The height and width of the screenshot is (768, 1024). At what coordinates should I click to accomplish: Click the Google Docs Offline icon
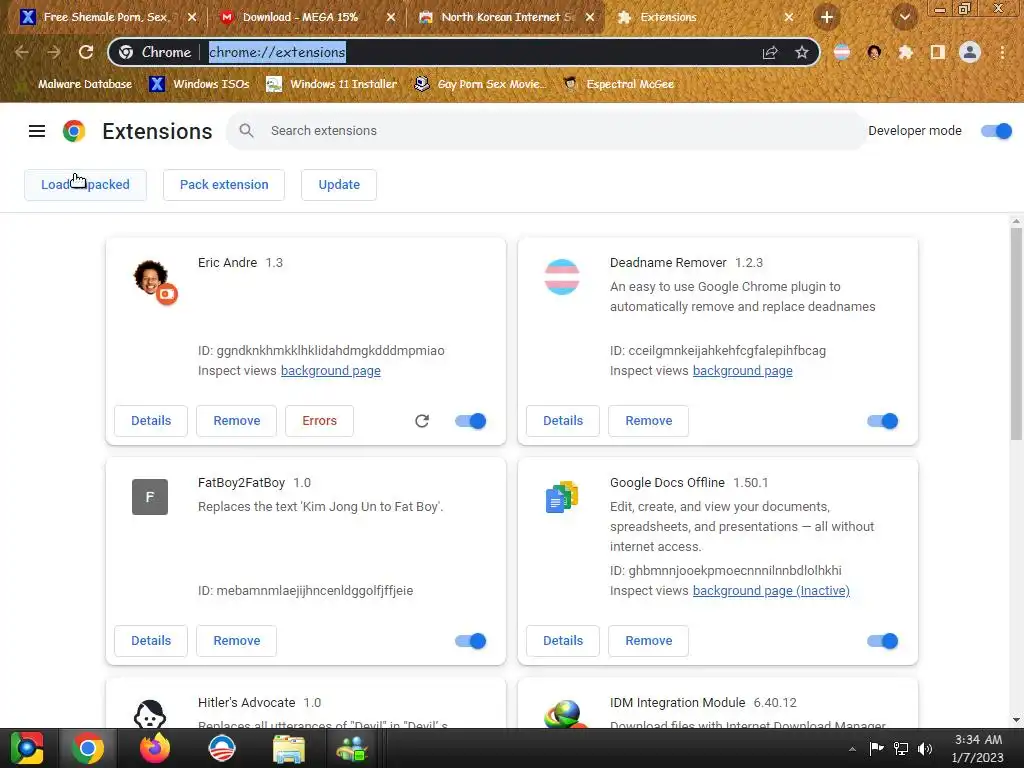point(562,497)
